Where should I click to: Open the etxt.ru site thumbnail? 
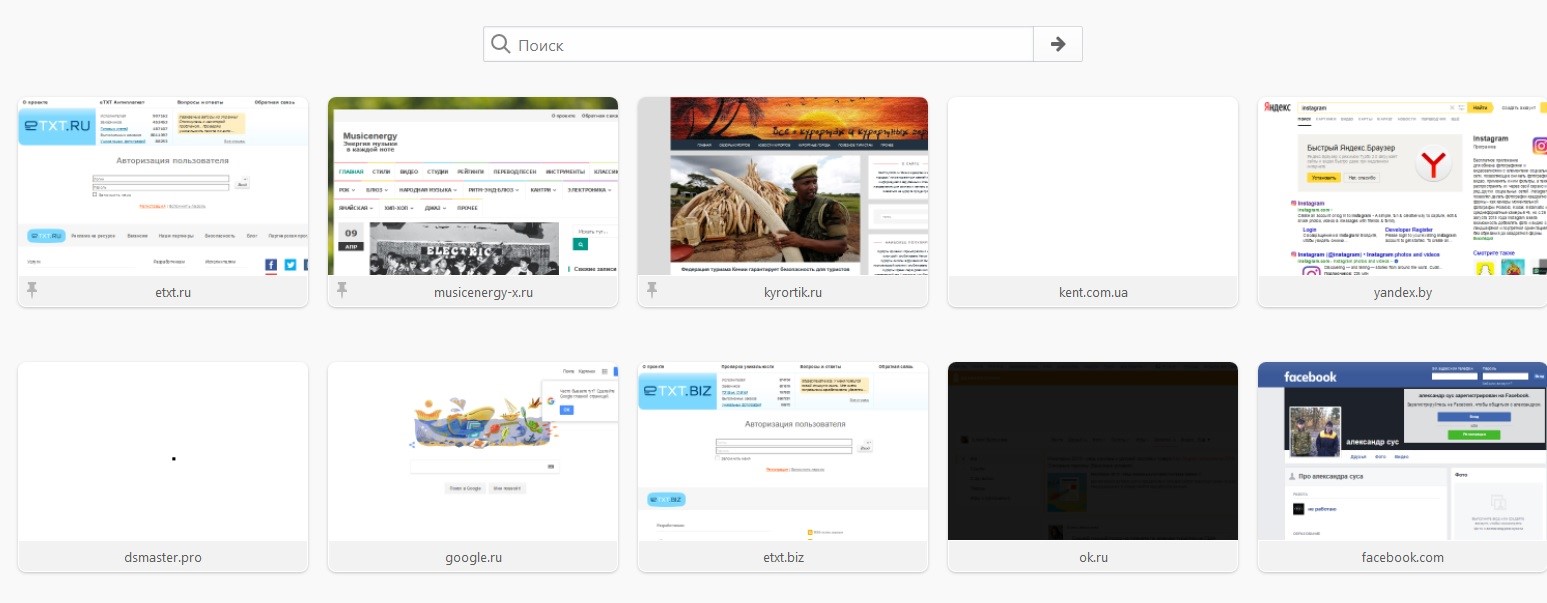click(x=163, y=187)
